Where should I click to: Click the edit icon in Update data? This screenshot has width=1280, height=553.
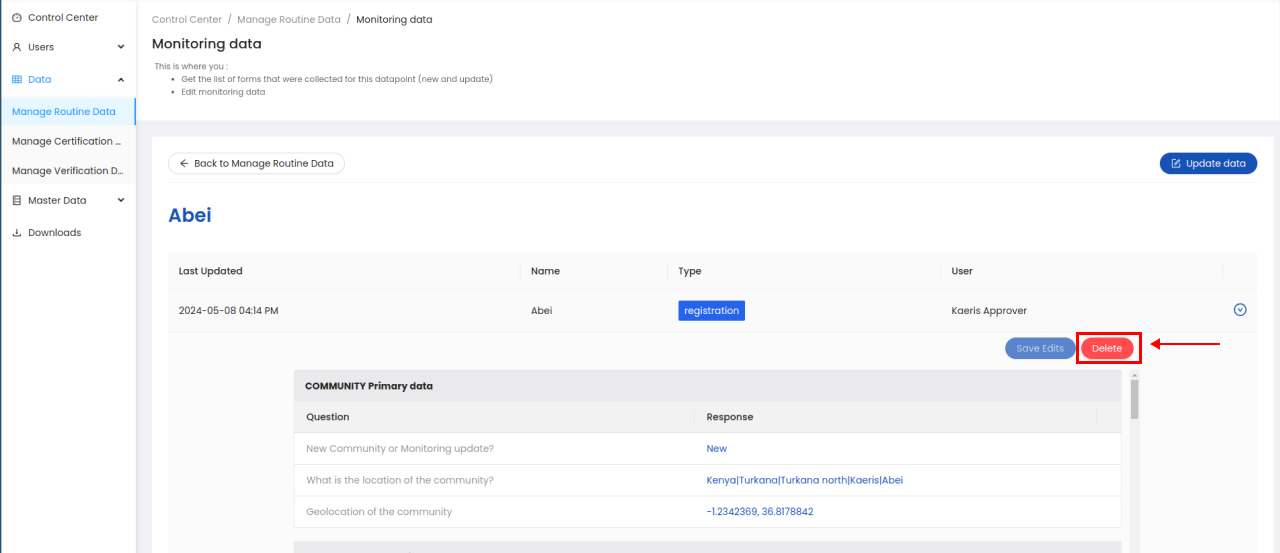pos(1176,163)
